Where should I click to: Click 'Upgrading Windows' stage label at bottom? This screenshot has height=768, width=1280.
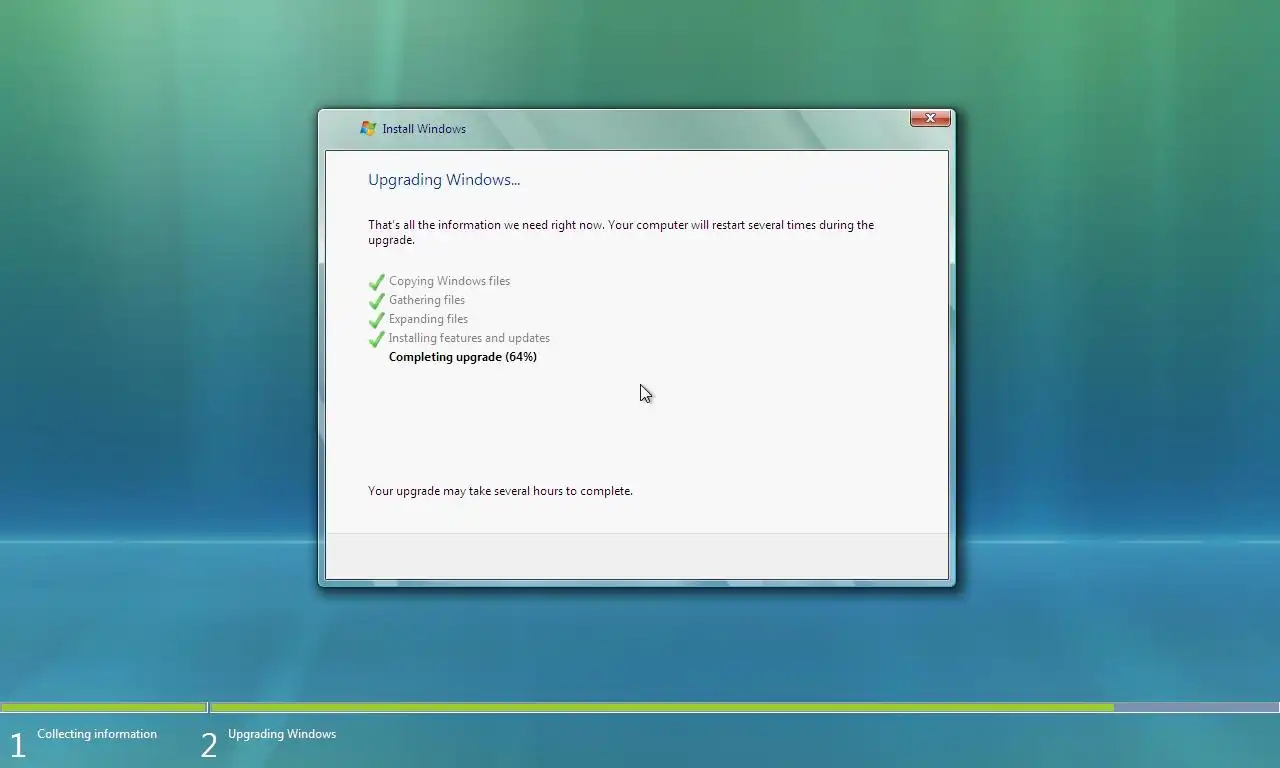tap(282, 734)
